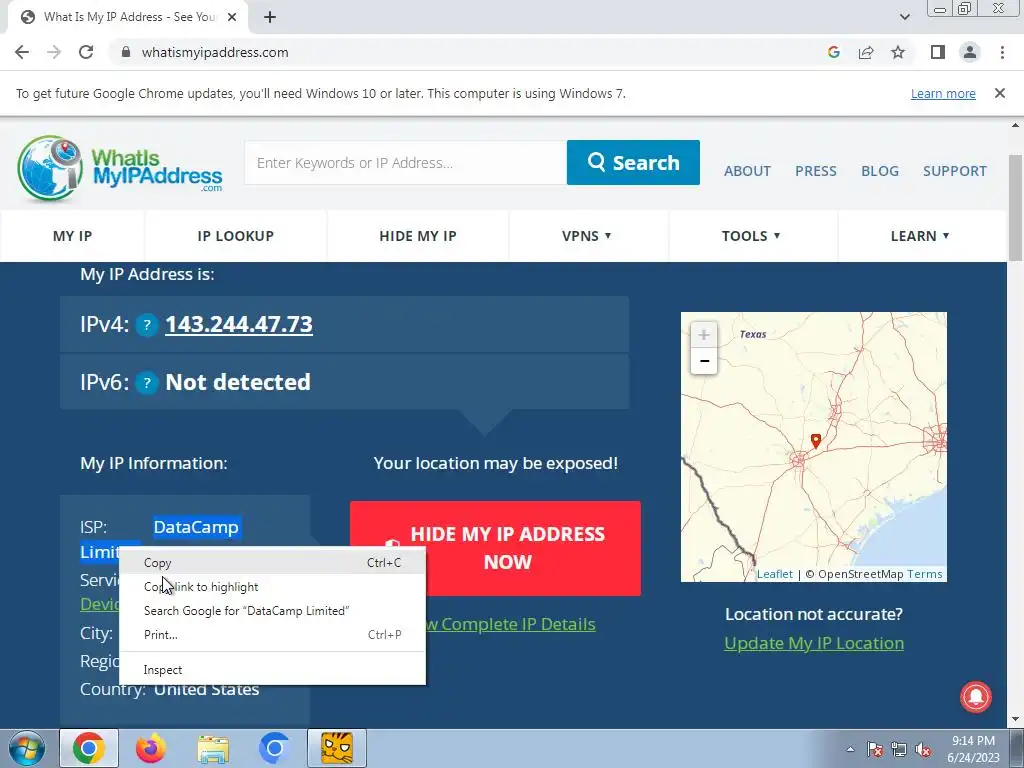Show hidden tray icons arrow
Image resolution: width=1024 pixels, height=768 pixels.
pos(850,749)
